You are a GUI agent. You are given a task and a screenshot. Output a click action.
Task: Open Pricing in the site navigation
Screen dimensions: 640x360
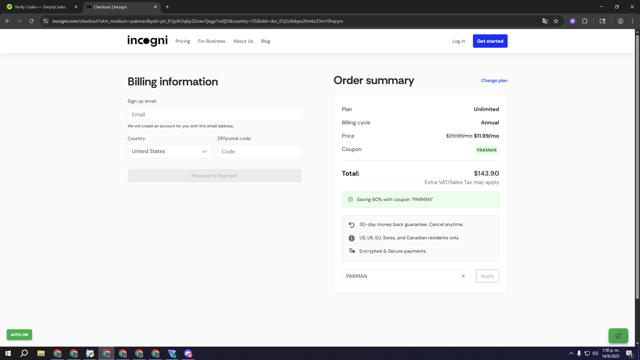pos(182,41)
